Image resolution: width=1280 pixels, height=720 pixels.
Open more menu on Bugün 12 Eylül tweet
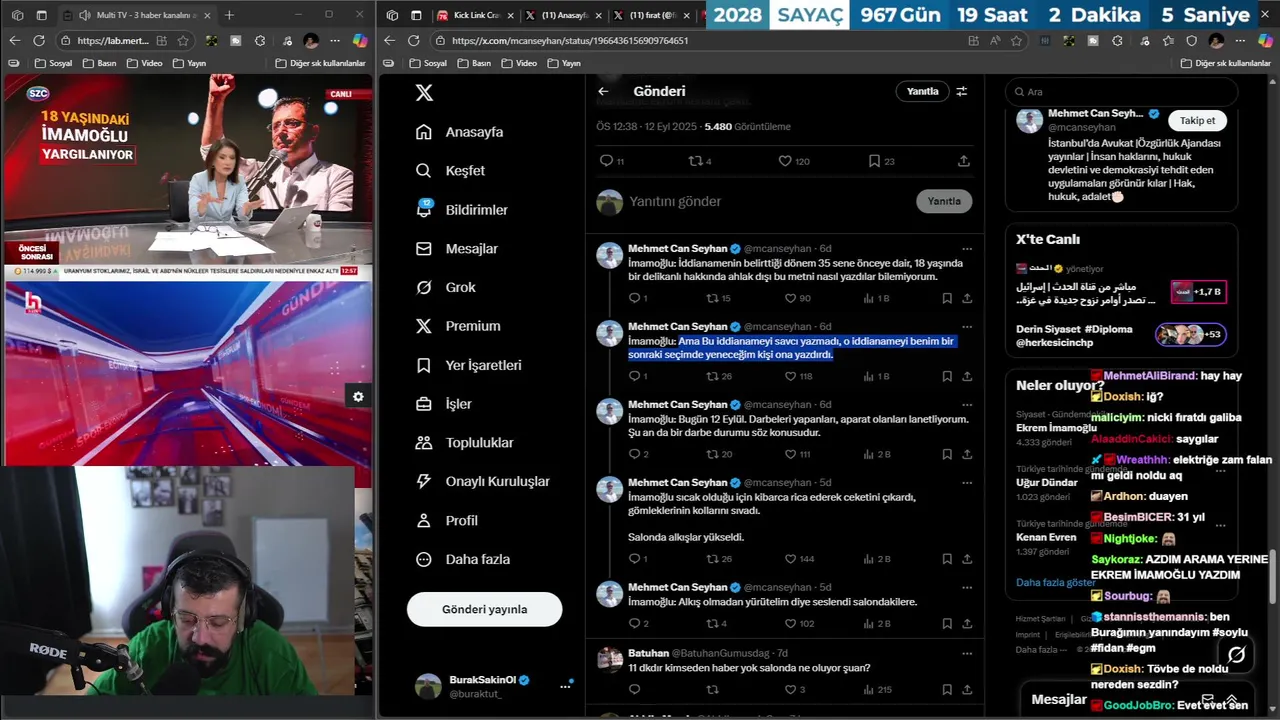(967, 405)
